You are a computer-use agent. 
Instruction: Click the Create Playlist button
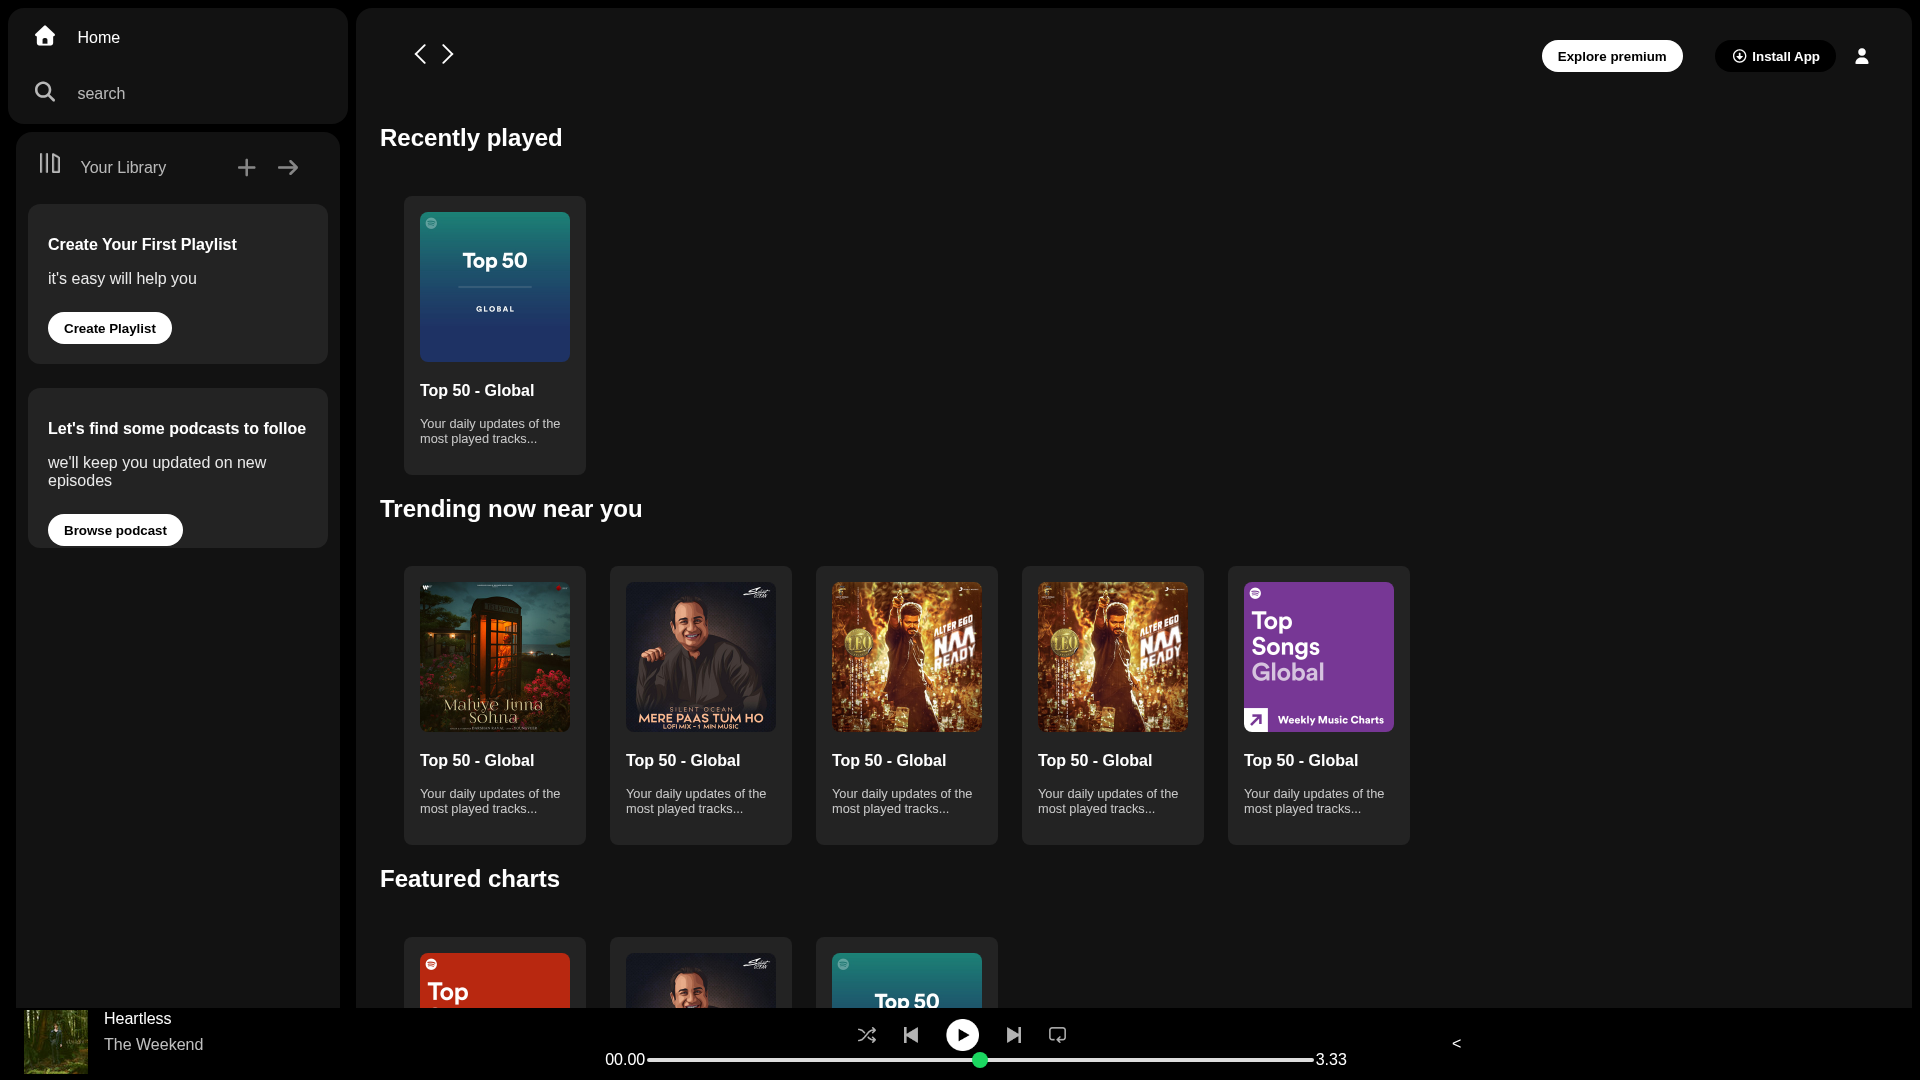coord(110,328)
